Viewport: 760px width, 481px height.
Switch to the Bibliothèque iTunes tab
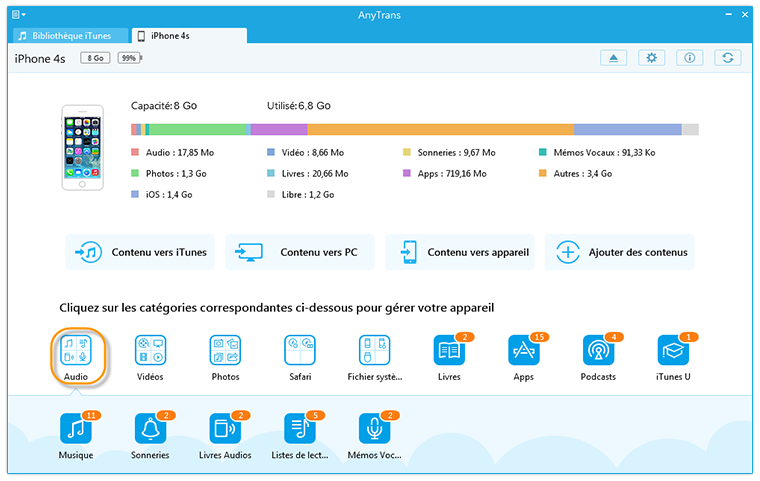coord(71,36)
